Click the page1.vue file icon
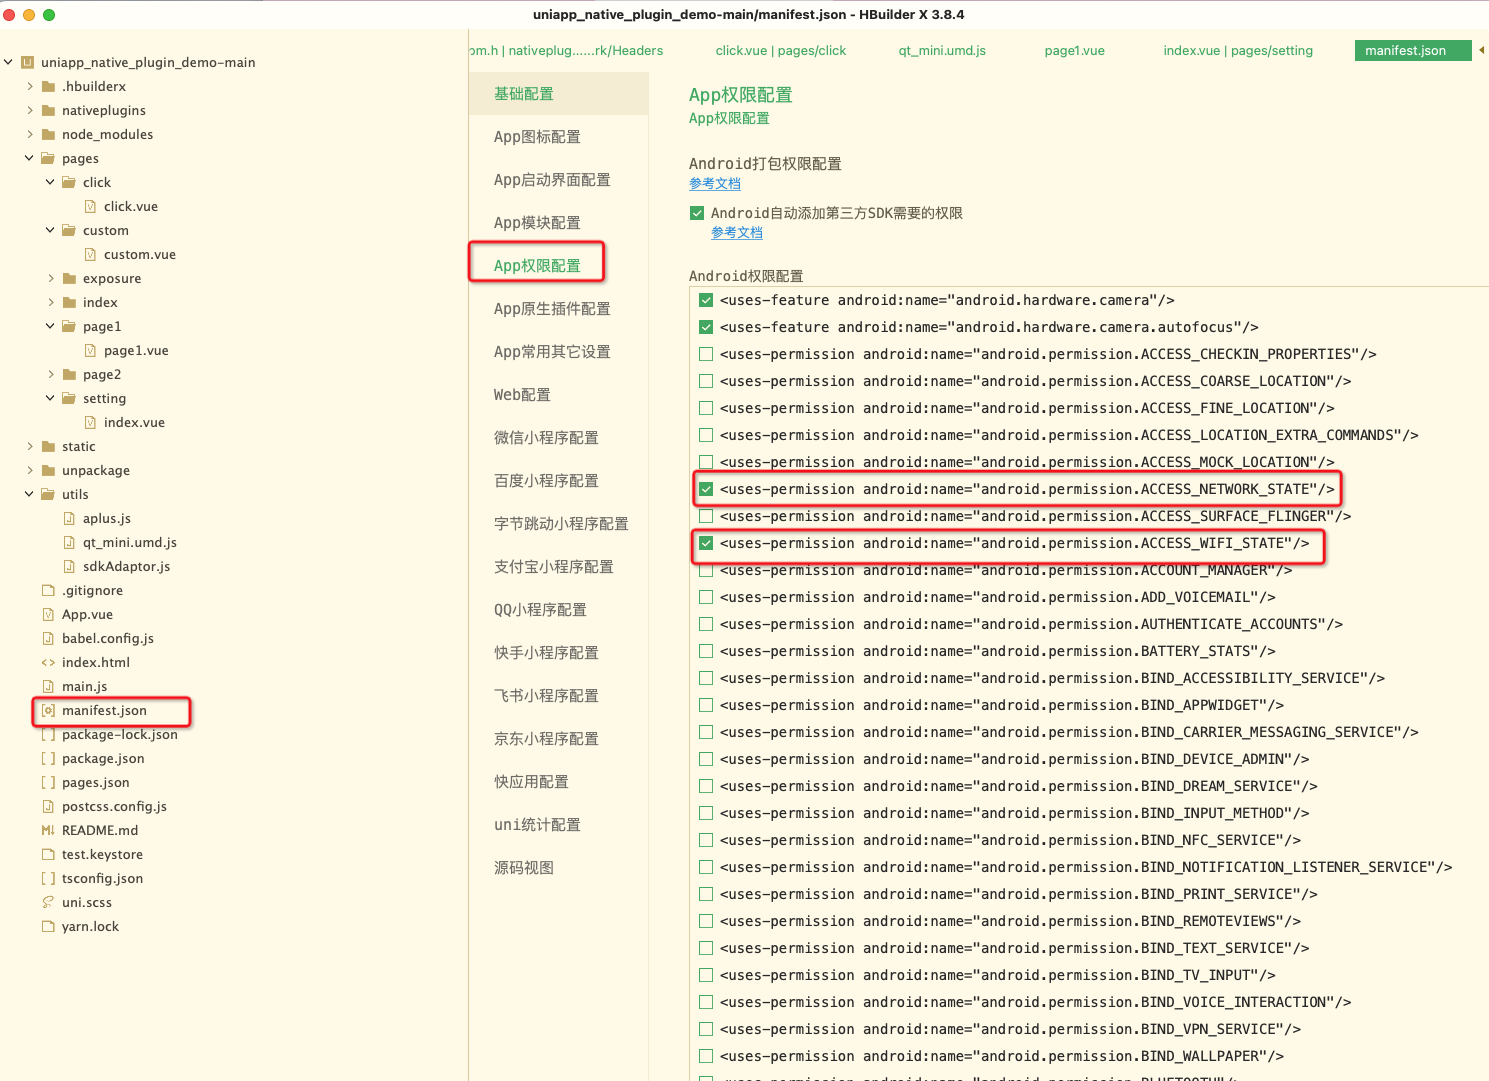1489x1081 pixels. pyautogui.click(x=90, y=351)
